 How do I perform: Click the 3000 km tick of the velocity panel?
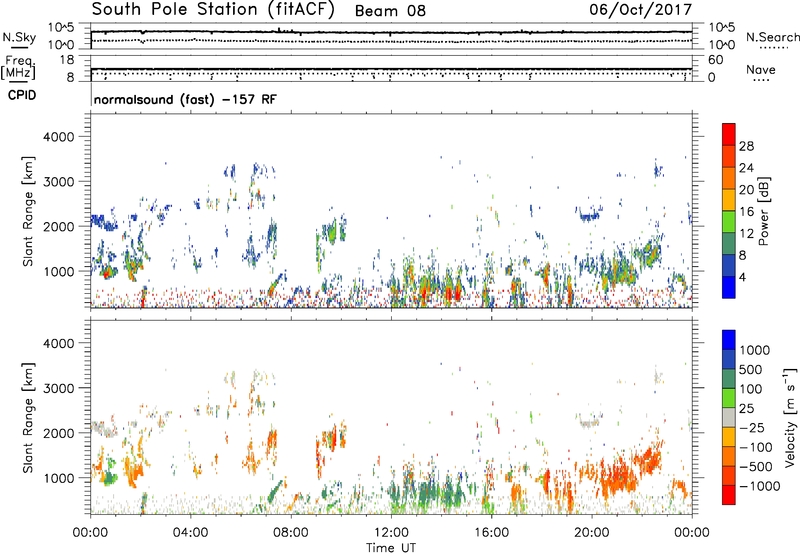(x=59, y=388)
